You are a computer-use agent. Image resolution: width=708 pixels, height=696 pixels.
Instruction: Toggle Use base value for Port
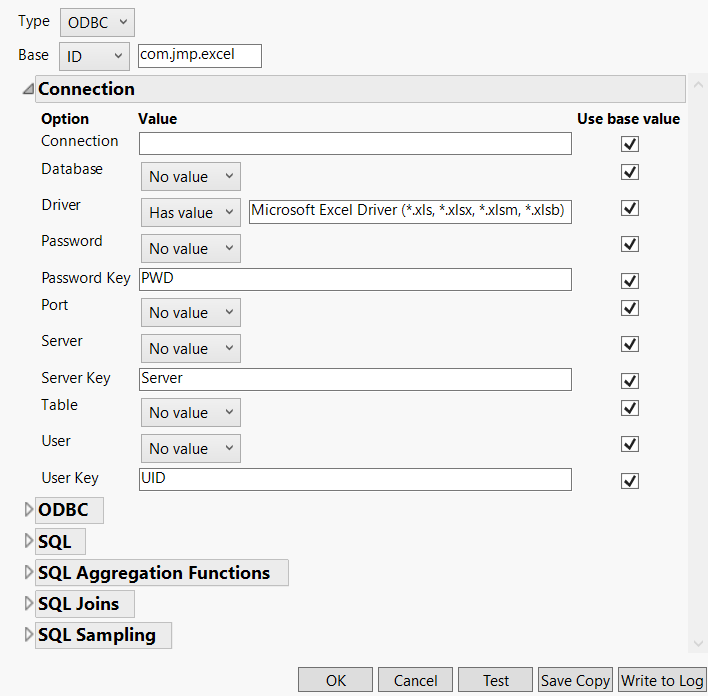pos(629,308)
